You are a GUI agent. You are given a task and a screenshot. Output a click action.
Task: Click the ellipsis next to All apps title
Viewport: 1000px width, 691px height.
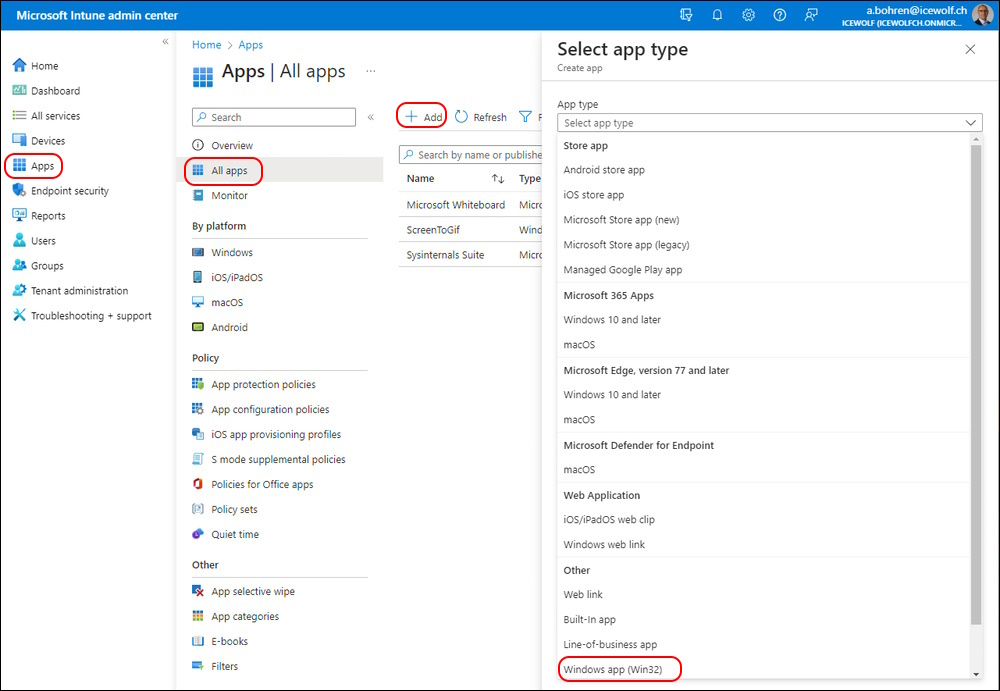point(371,71)
